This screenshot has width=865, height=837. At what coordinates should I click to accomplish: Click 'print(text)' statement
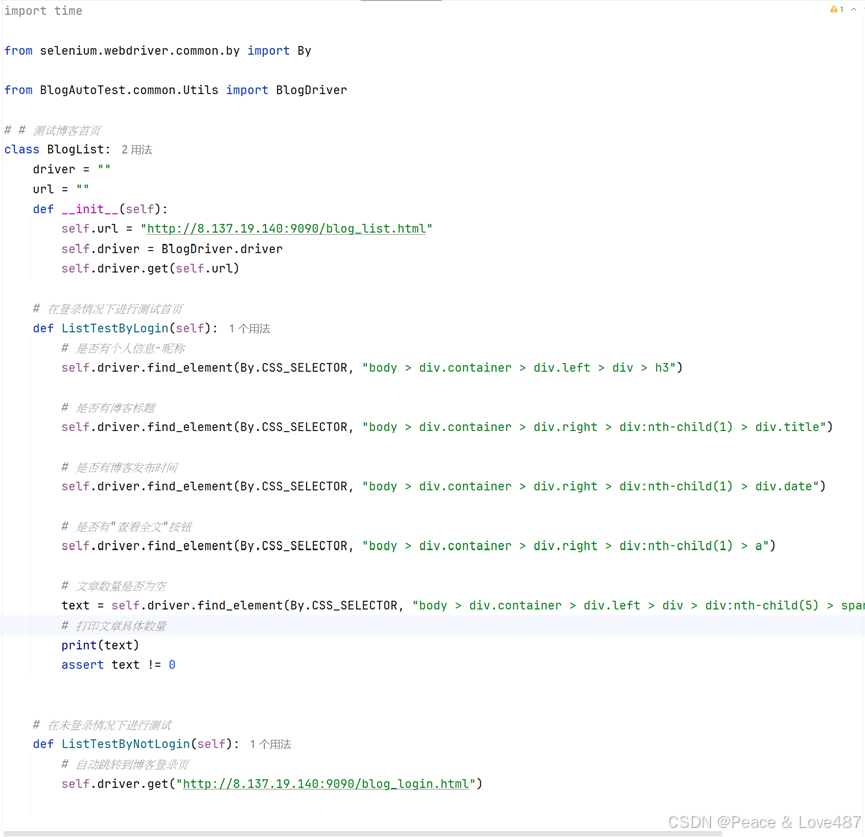click(100, 645)
